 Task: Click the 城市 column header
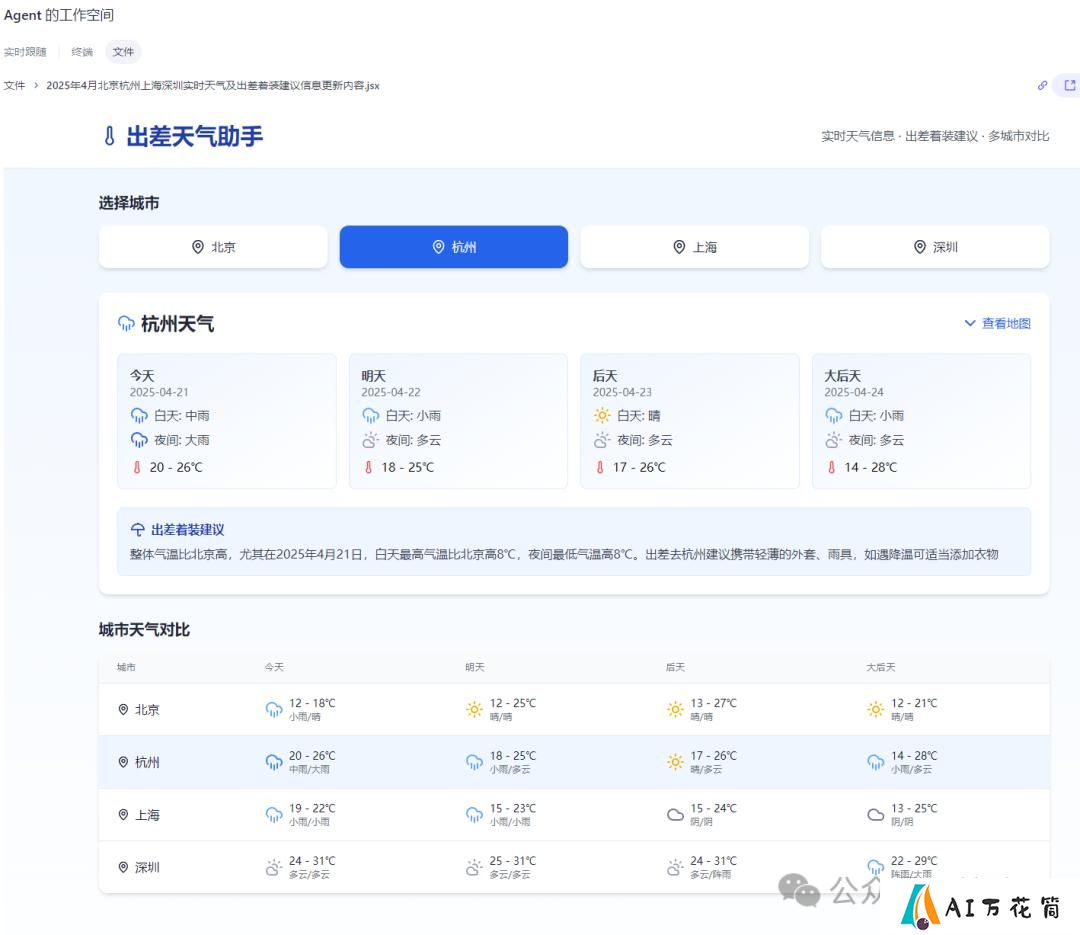click(x=126, y=667)
